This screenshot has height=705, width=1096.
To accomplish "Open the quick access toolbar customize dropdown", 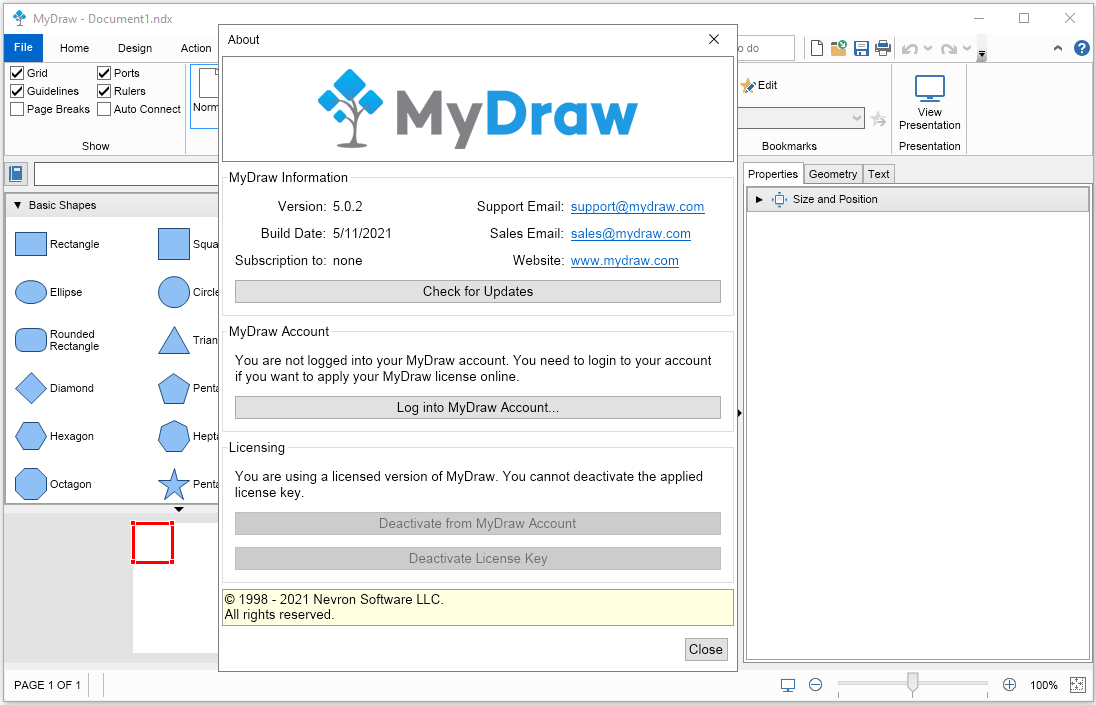I will (x=981, y=54).
